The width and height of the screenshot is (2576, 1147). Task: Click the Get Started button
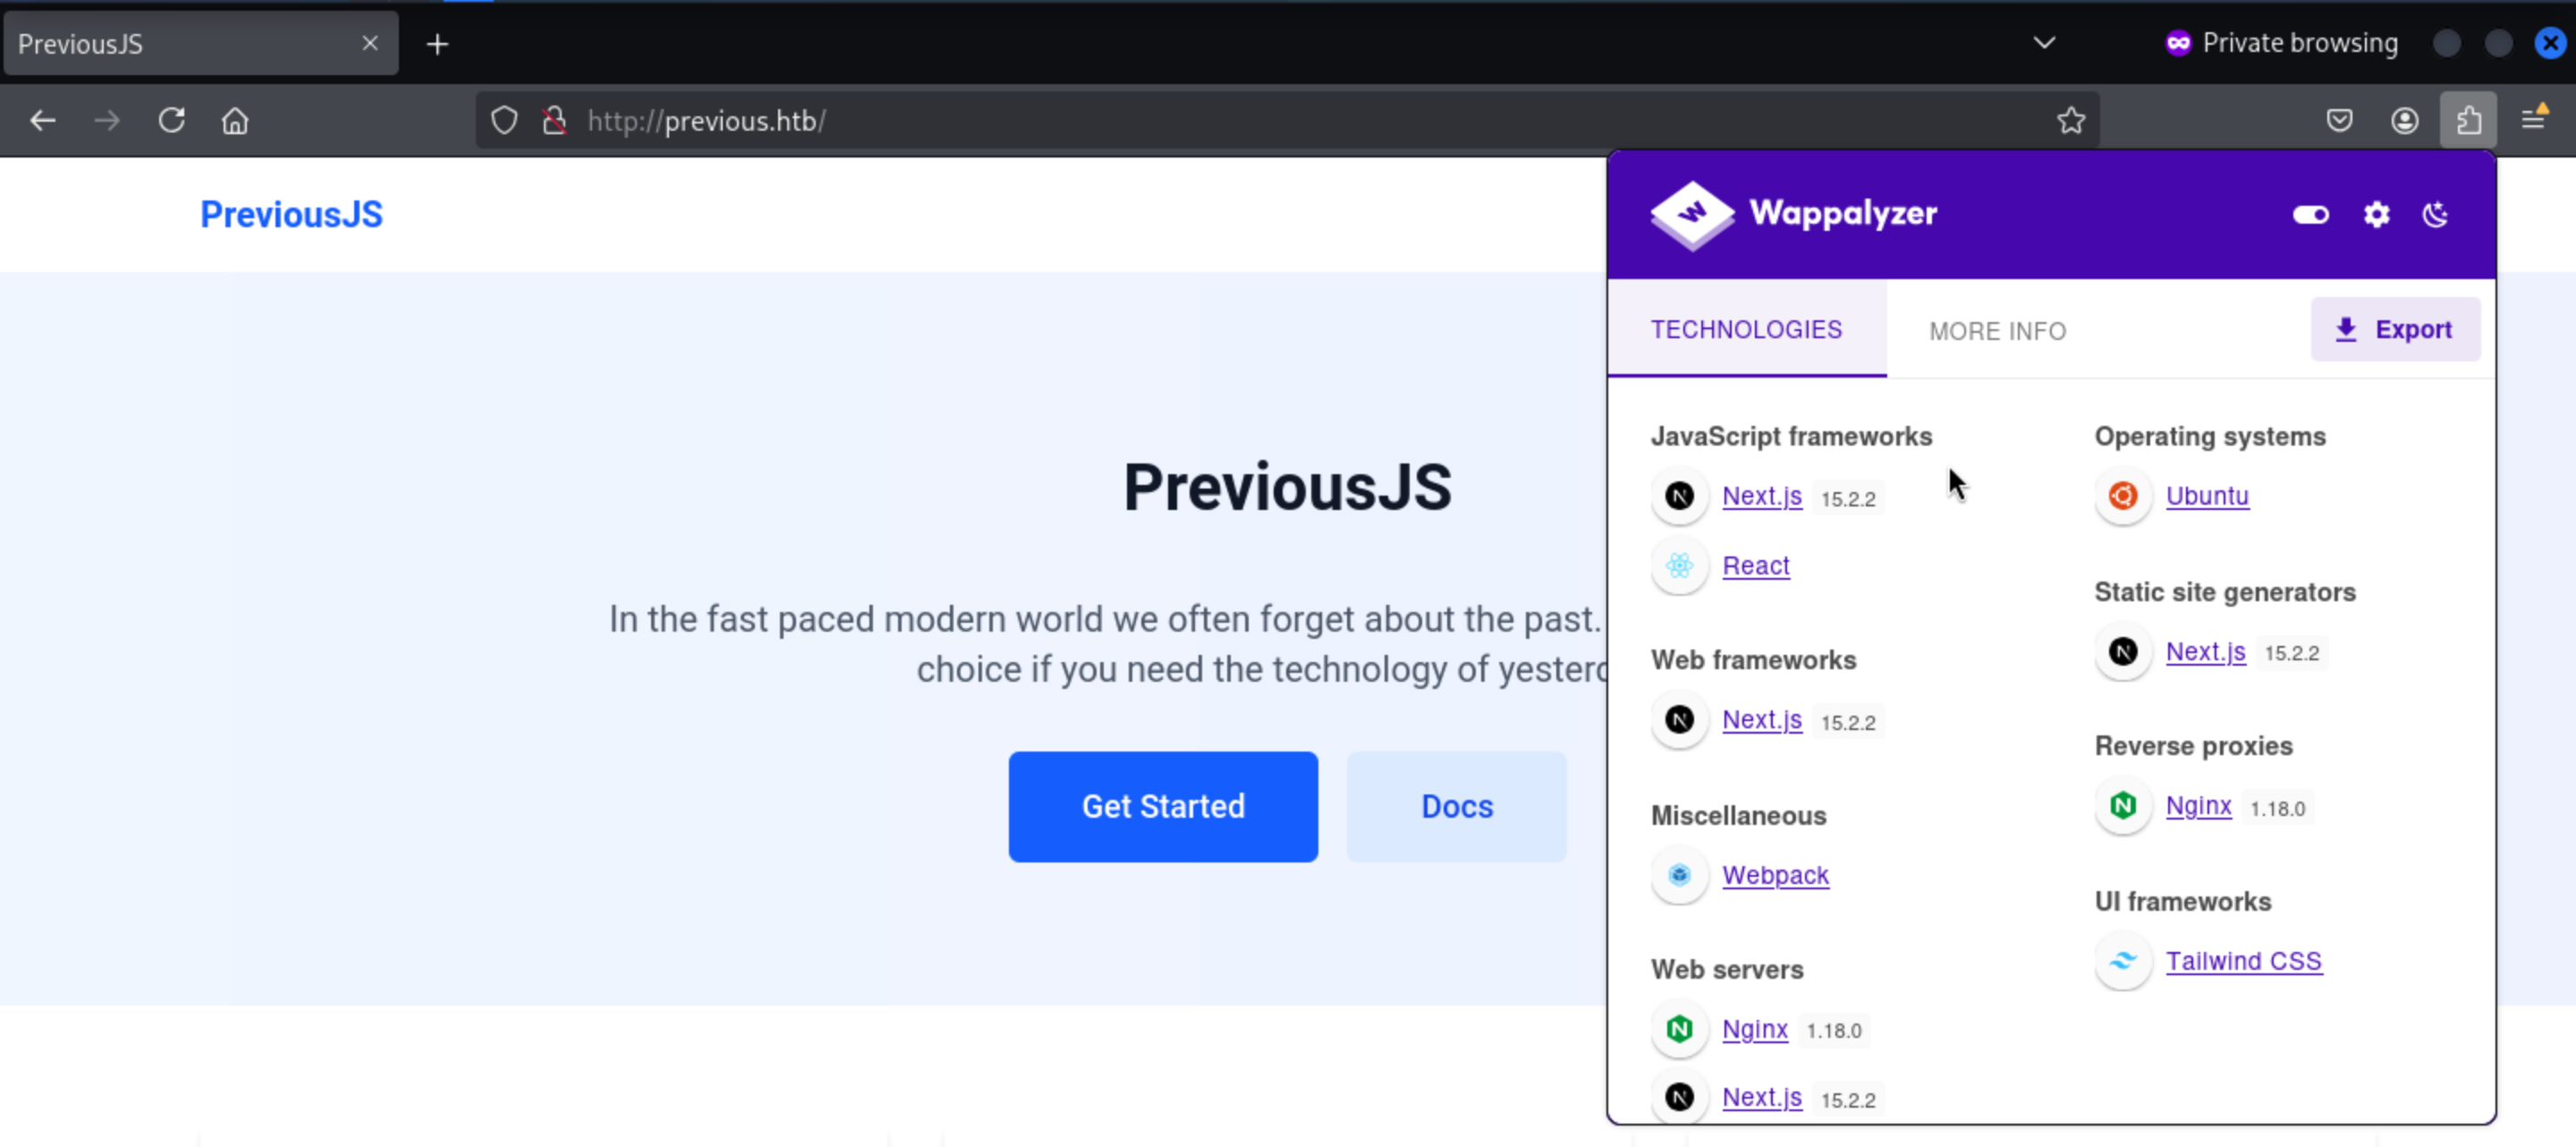[1162, 806]
